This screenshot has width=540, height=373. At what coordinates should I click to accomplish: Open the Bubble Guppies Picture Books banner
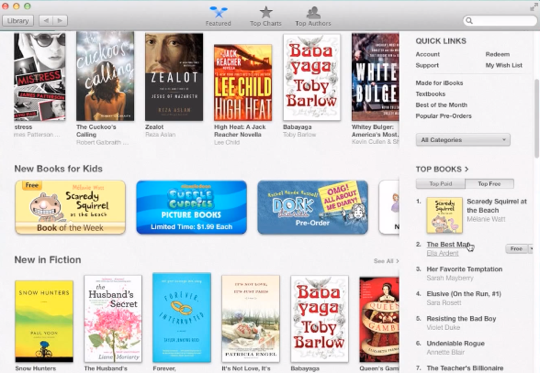pyautogui.click(x=191, y=207)
